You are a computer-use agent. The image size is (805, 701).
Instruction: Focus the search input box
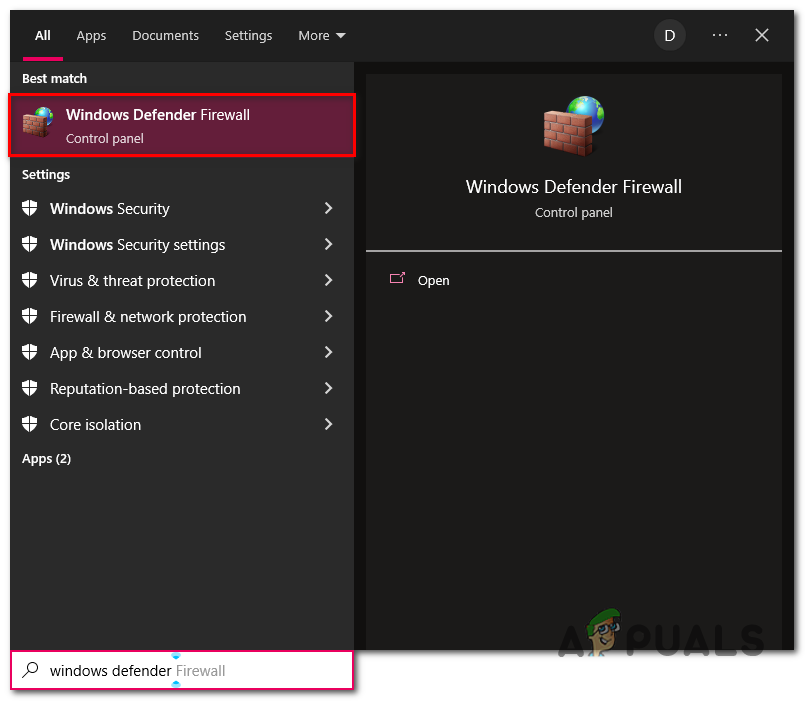[182, 670]
